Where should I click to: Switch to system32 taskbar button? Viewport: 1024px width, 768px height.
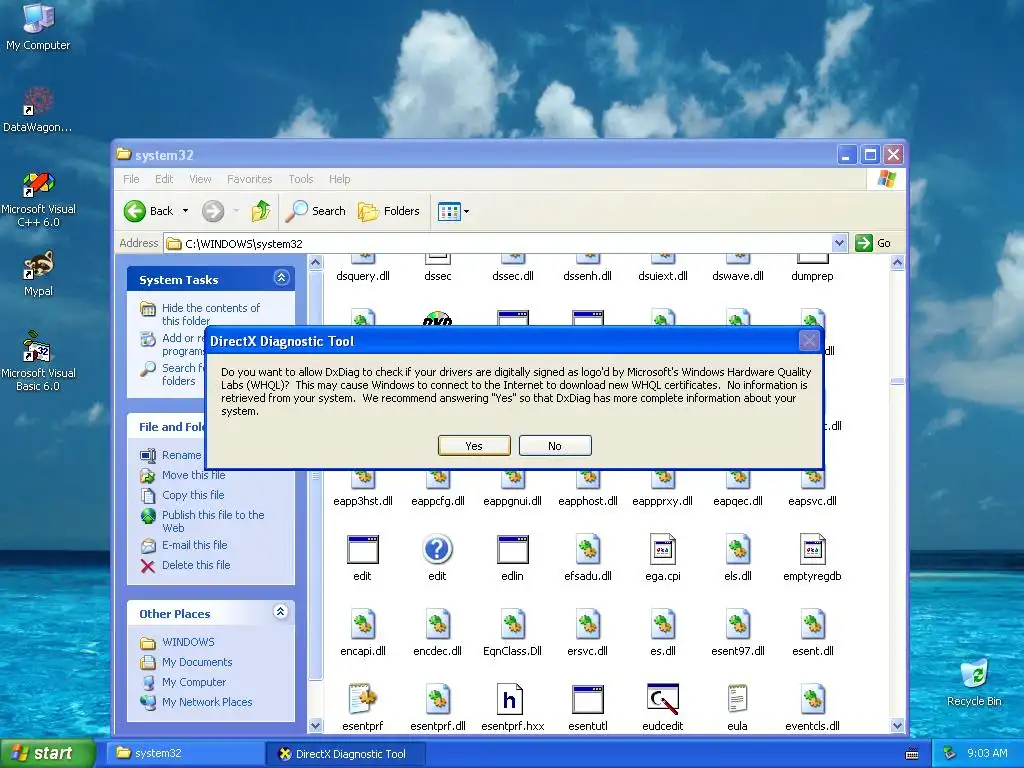(x=185, y=753)
